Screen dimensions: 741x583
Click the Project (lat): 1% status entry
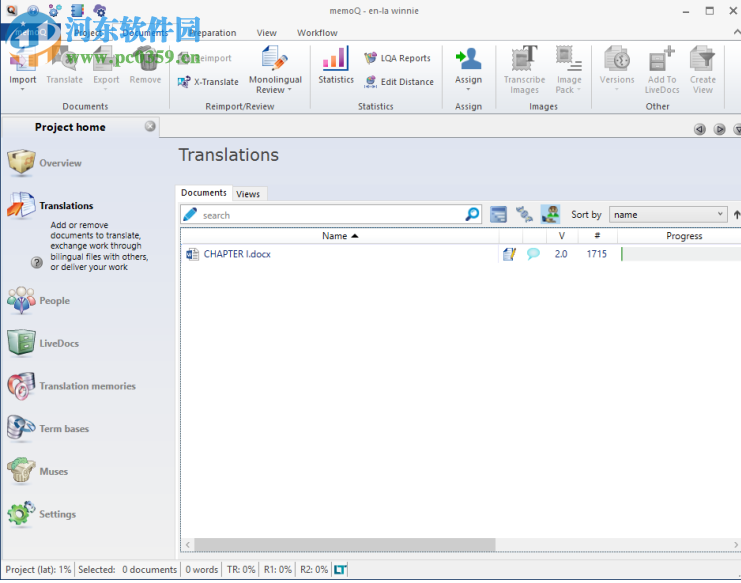(x=38, y=570)
